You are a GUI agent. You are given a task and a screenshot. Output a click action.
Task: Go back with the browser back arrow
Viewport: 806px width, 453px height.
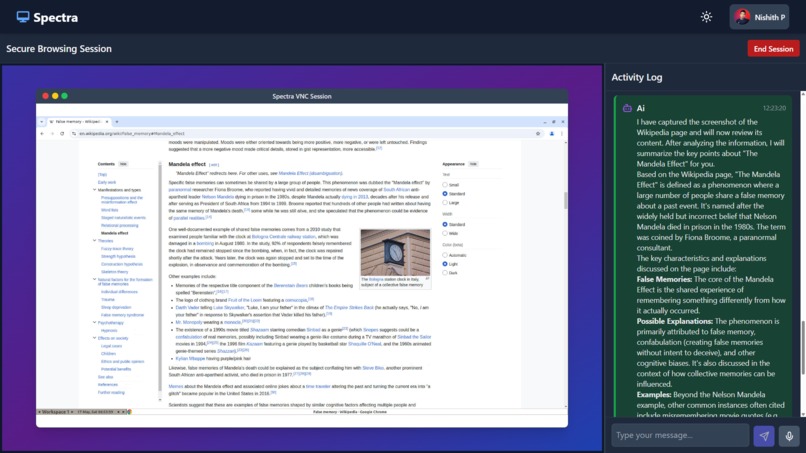(42, 134)
